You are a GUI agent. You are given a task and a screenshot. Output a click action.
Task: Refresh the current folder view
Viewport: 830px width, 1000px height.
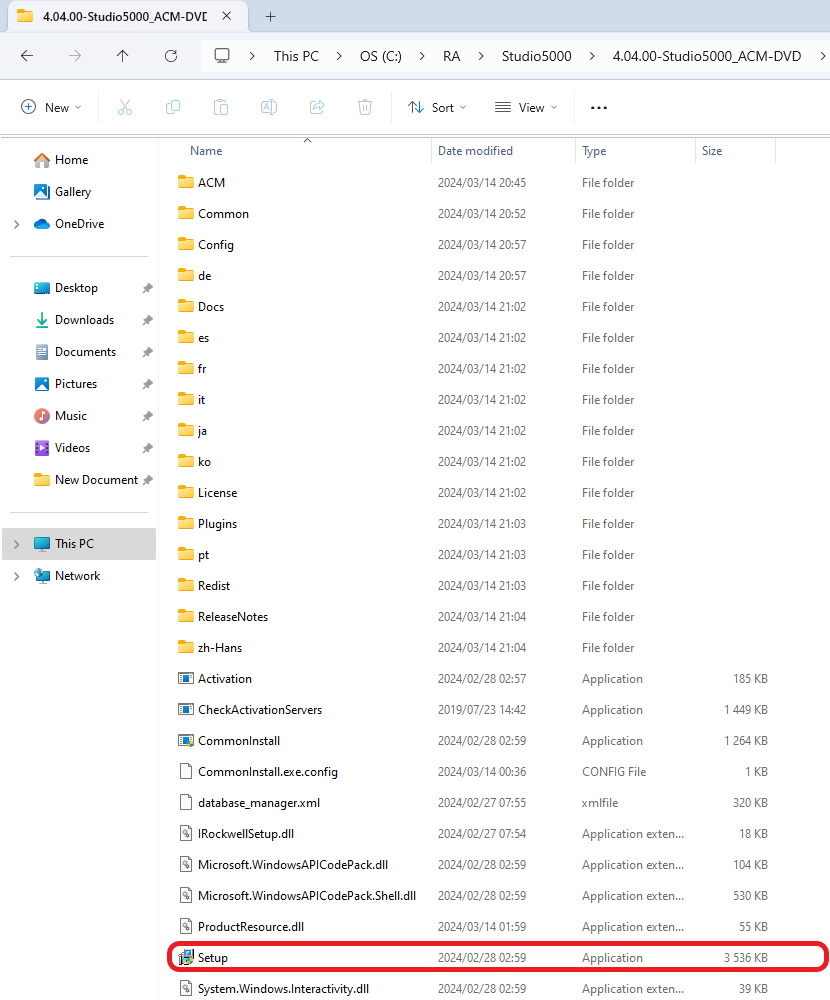(170, 56)
